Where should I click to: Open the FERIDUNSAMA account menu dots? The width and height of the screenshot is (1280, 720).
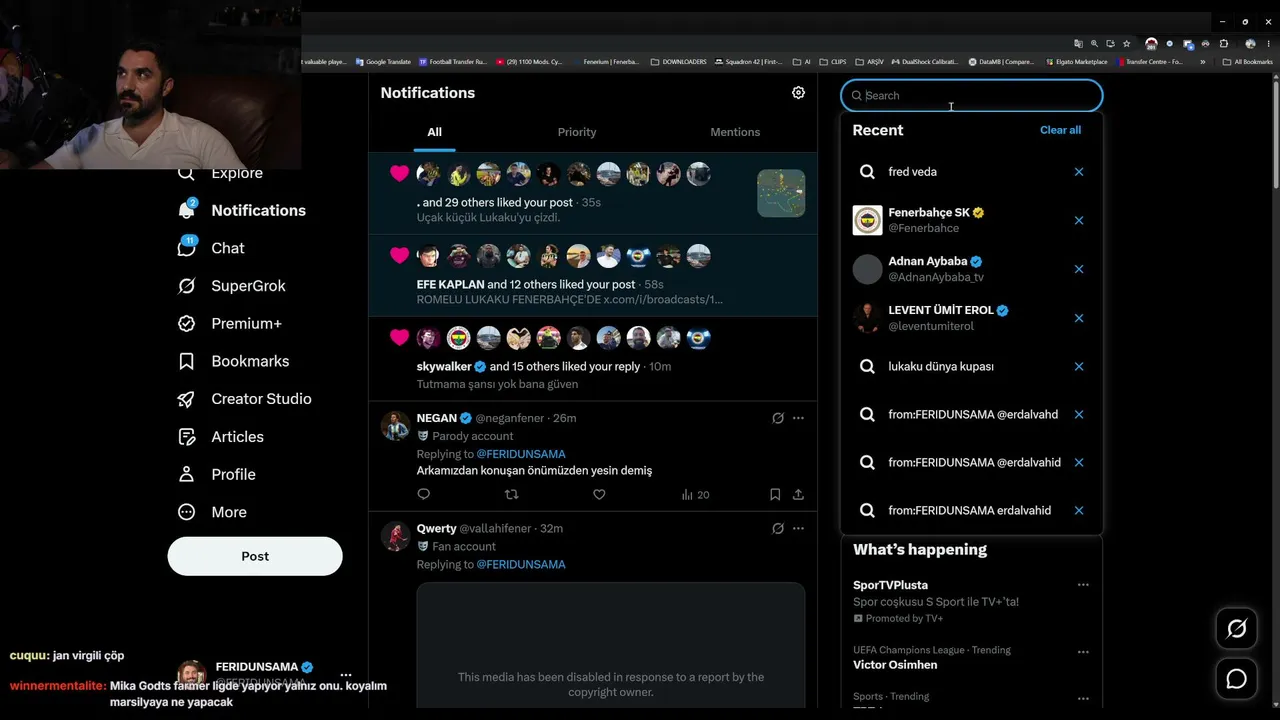(x=346, y=675)
